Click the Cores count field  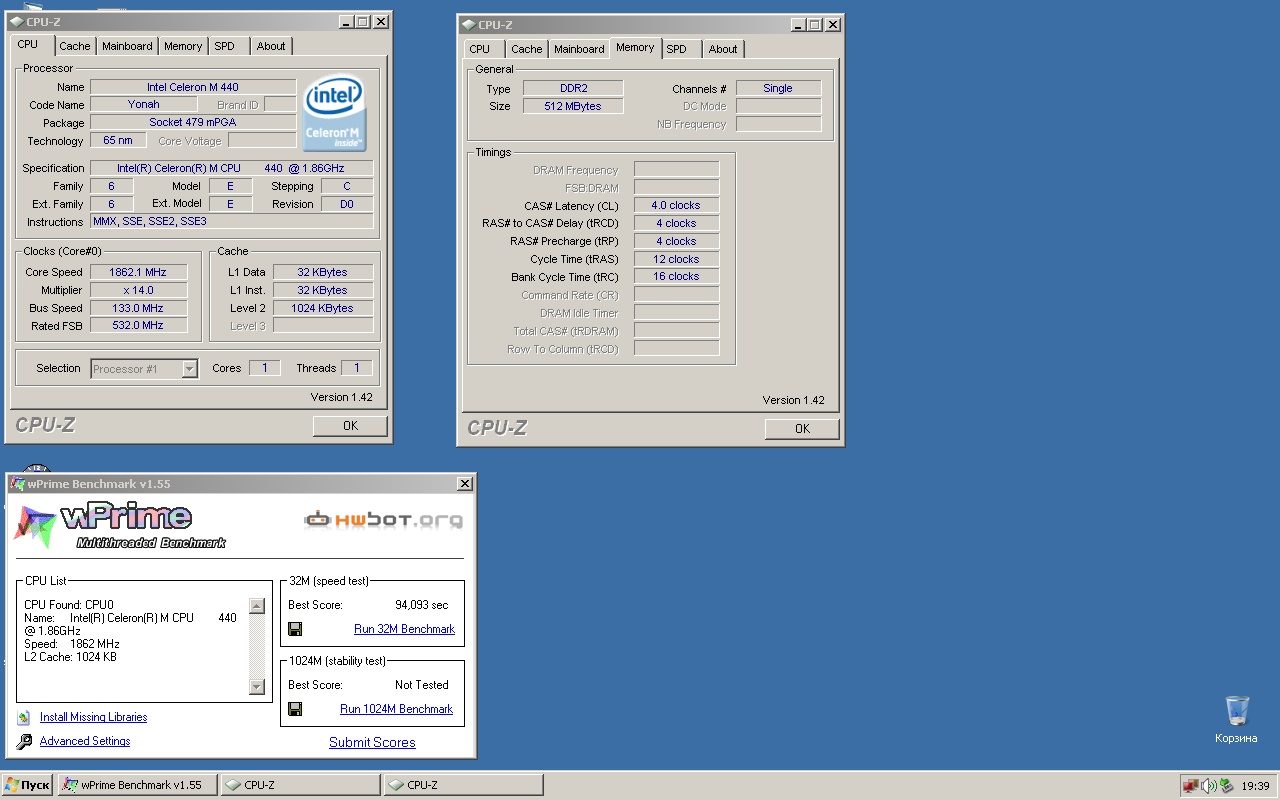click(x=264, y=368)
